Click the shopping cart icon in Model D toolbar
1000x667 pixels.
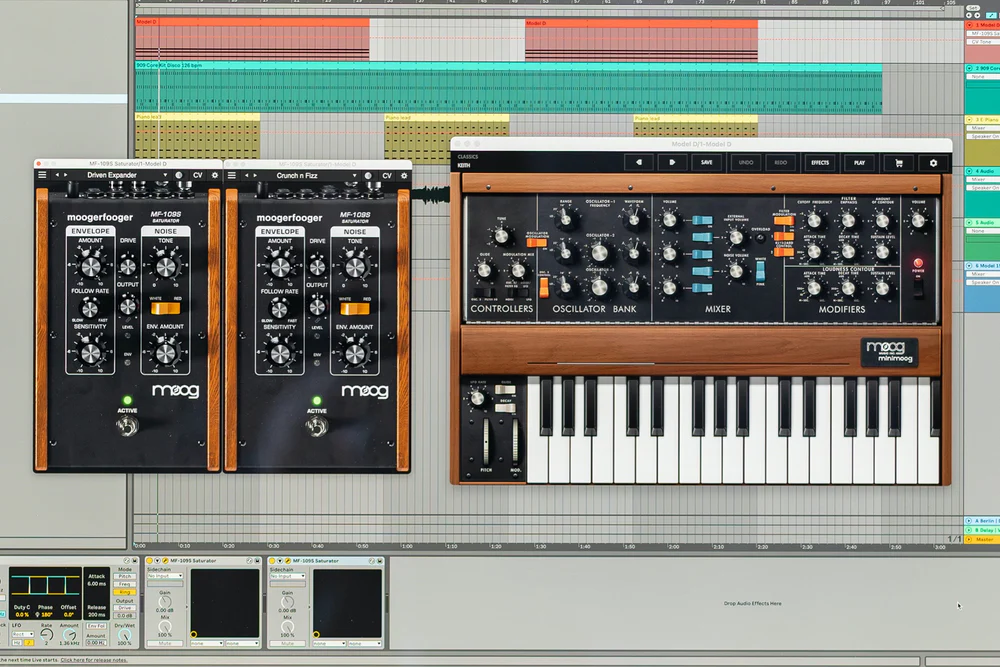point(899,163)
